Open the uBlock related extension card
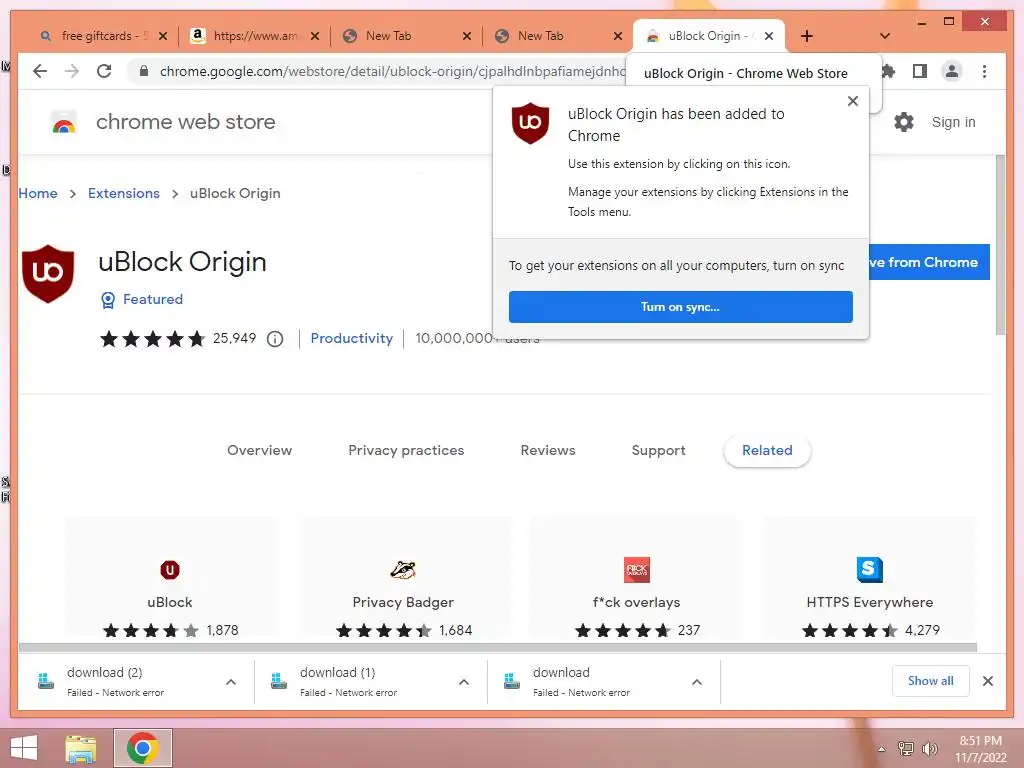This screenshot has height=768, width=1024. pos(170,578)
